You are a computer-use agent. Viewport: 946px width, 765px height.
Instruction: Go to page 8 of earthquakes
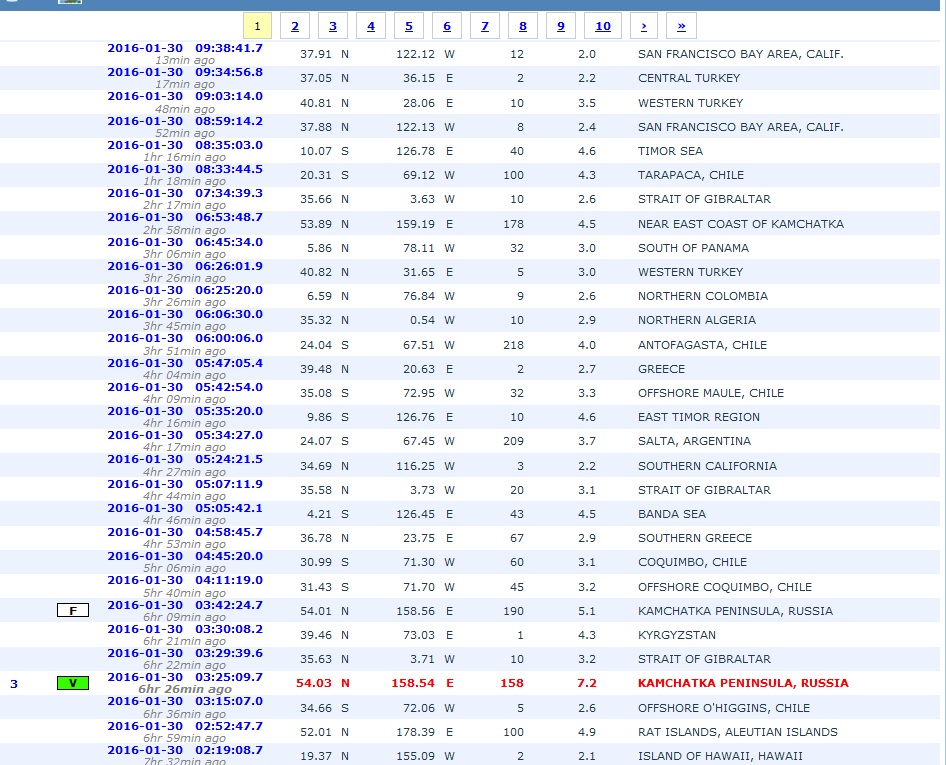tap(523, 26)
